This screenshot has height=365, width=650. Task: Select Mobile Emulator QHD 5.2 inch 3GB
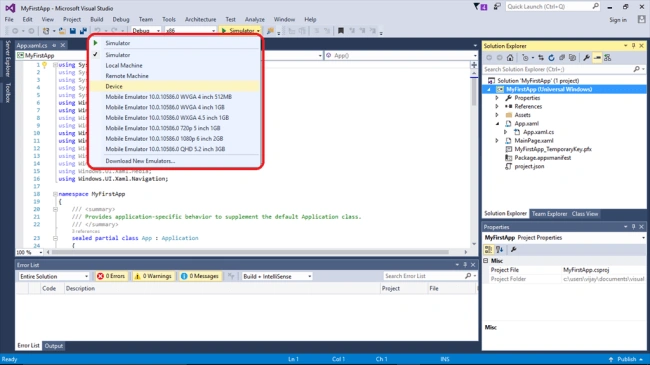coord(174,149)
